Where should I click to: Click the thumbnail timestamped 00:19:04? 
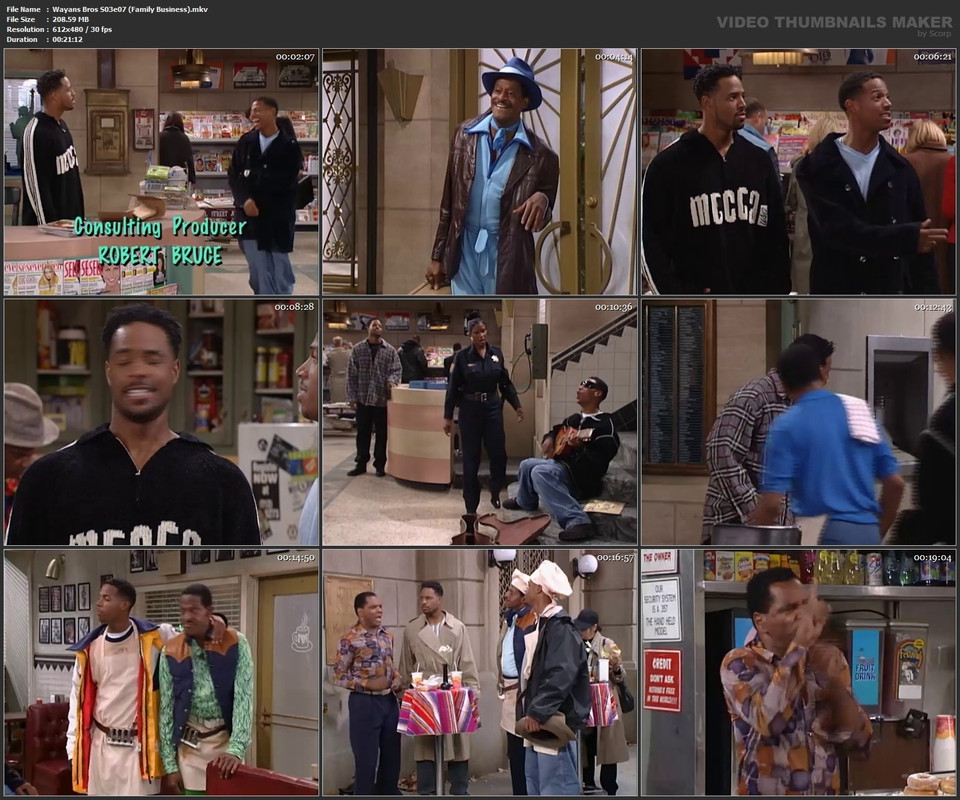(798, 672)
